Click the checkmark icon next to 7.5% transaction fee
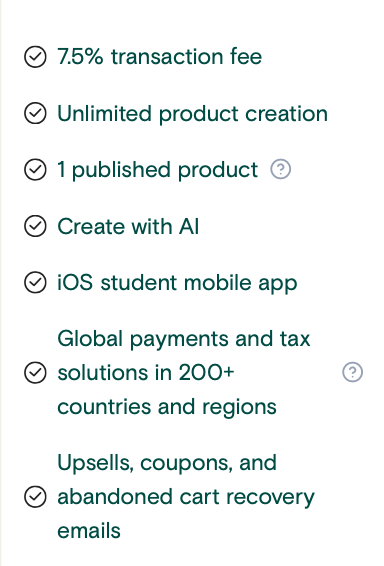The image size is (384, 566). pos(35,57)
